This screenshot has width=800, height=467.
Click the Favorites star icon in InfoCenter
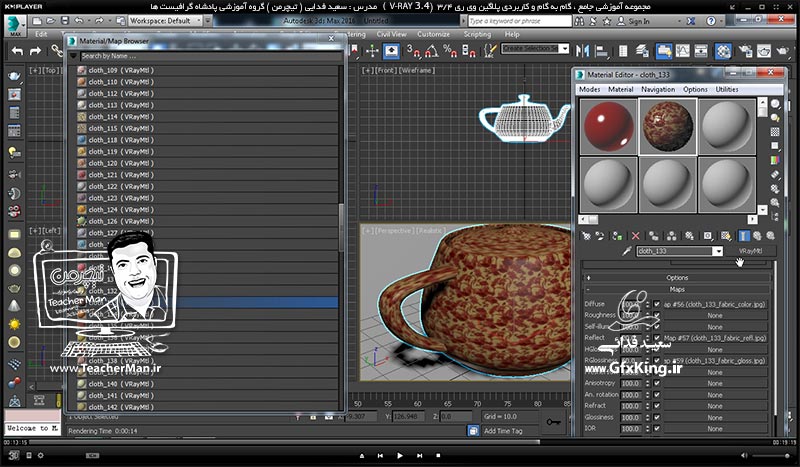point(607,21)
